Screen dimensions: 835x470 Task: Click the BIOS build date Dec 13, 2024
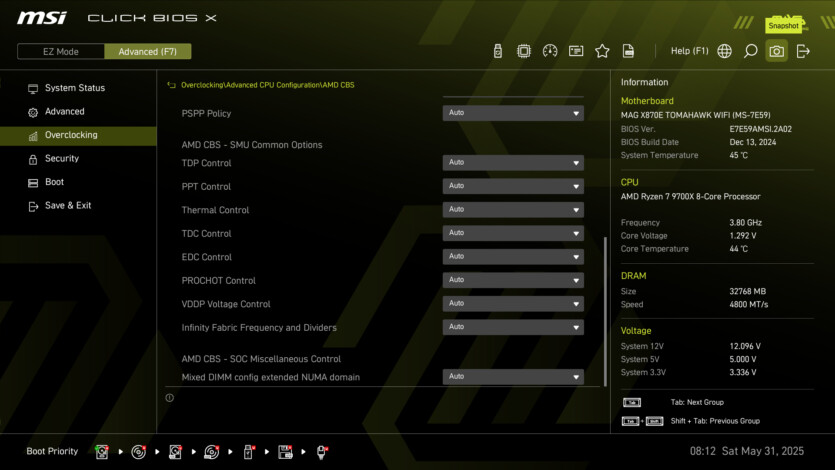click(752, 142)
